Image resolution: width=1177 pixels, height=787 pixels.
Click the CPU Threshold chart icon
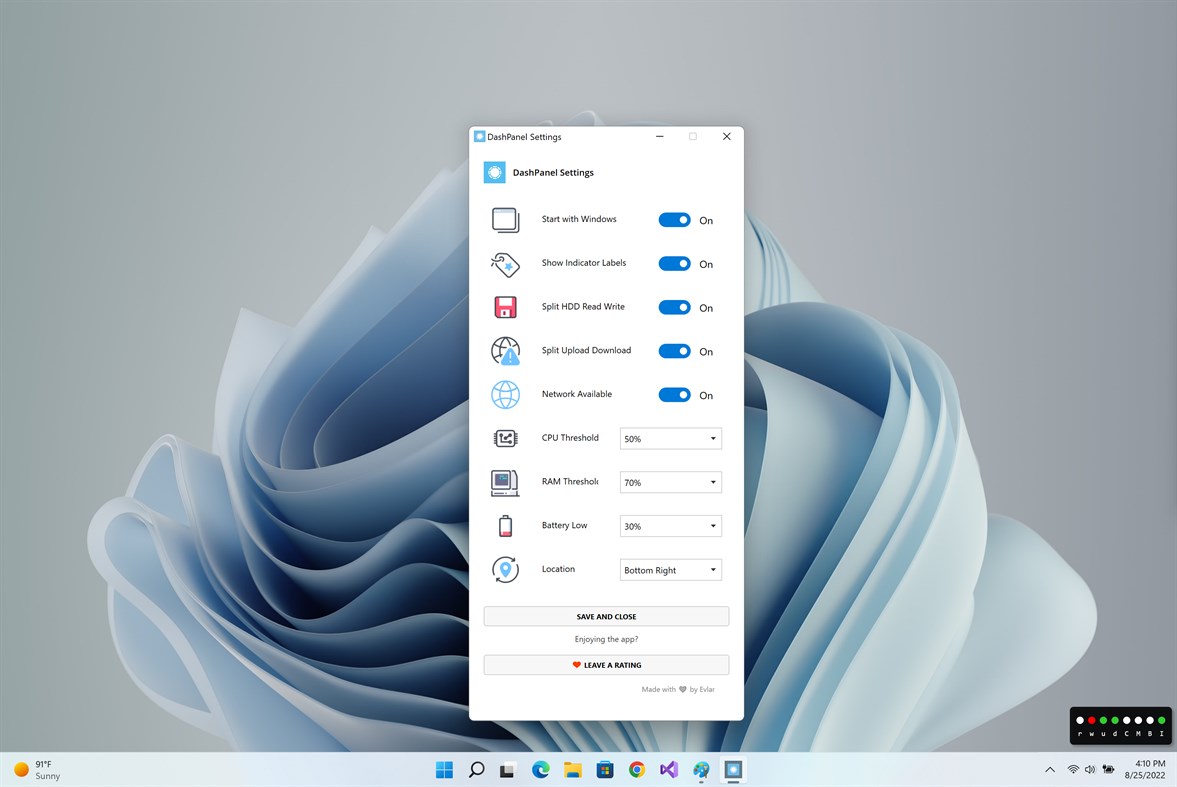[x=505, y=438]
